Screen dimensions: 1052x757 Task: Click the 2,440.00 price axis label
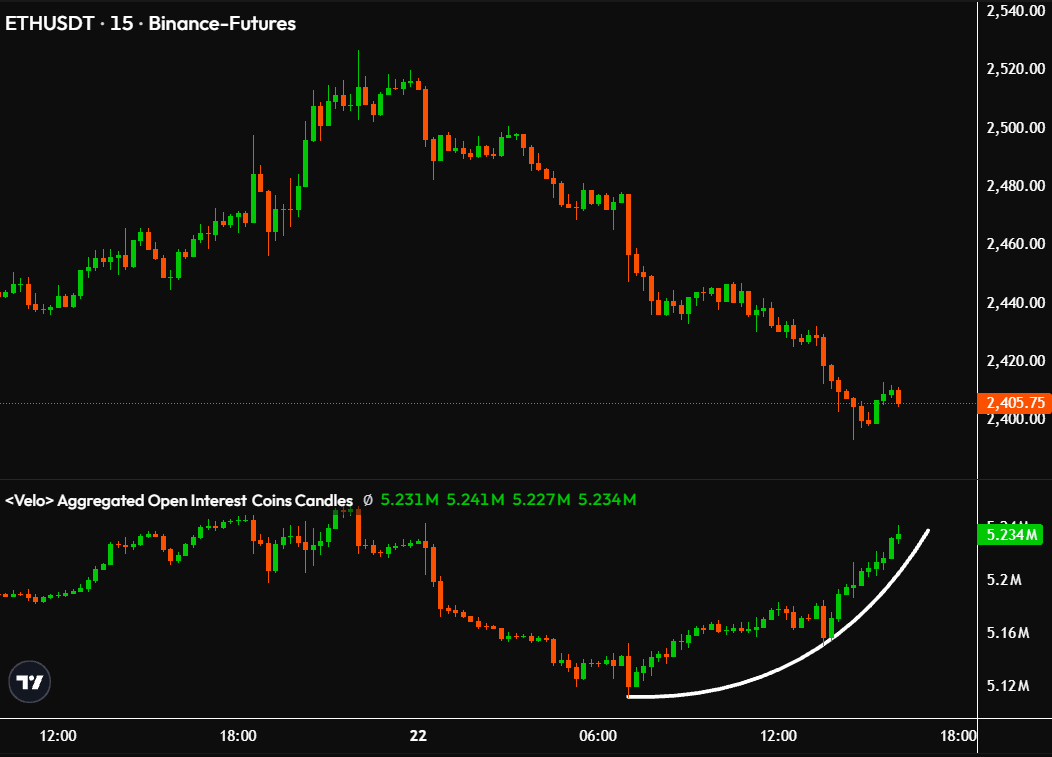(1016, 303)
